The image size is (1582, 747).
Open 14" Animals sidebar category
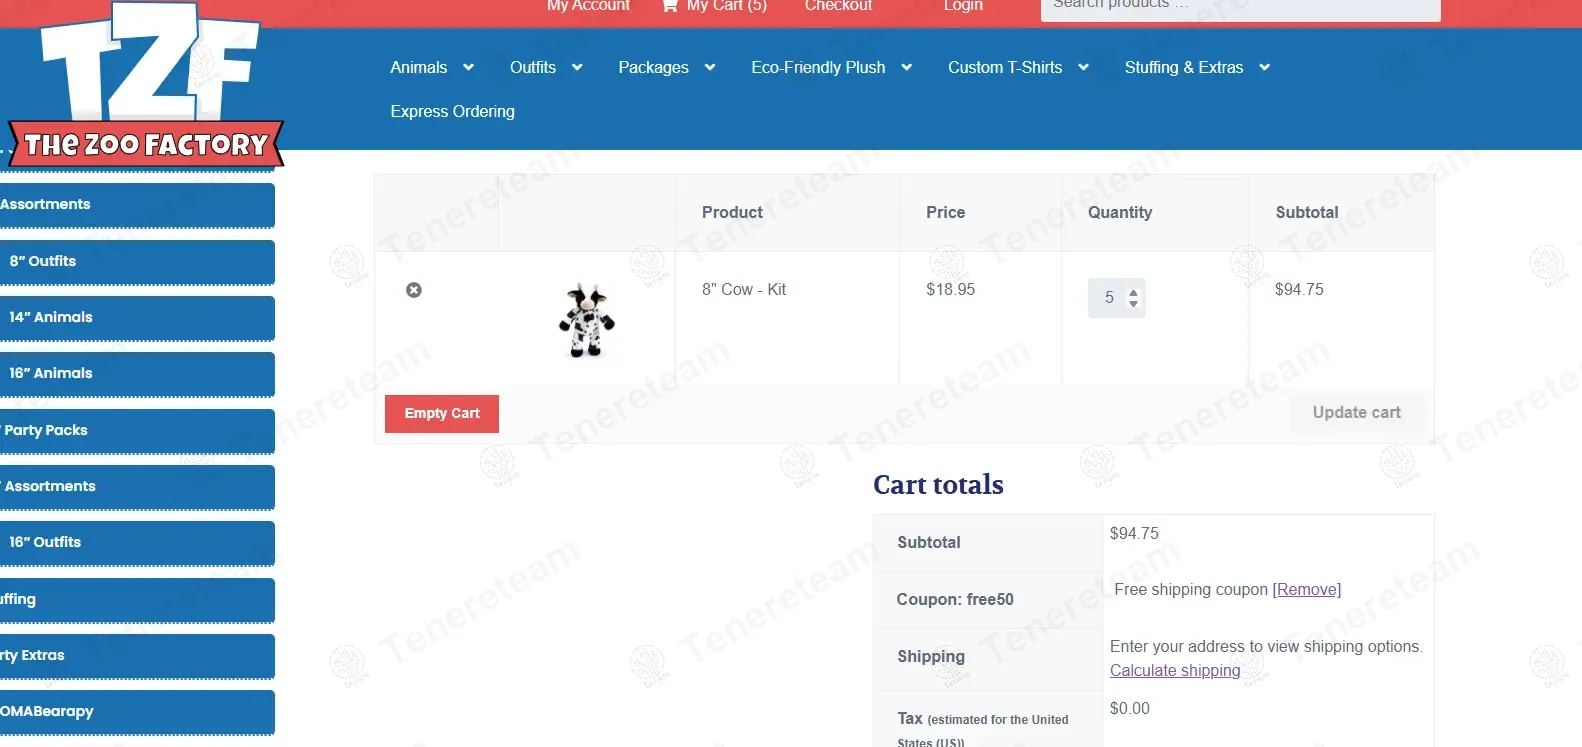click(x=137, y=317)
